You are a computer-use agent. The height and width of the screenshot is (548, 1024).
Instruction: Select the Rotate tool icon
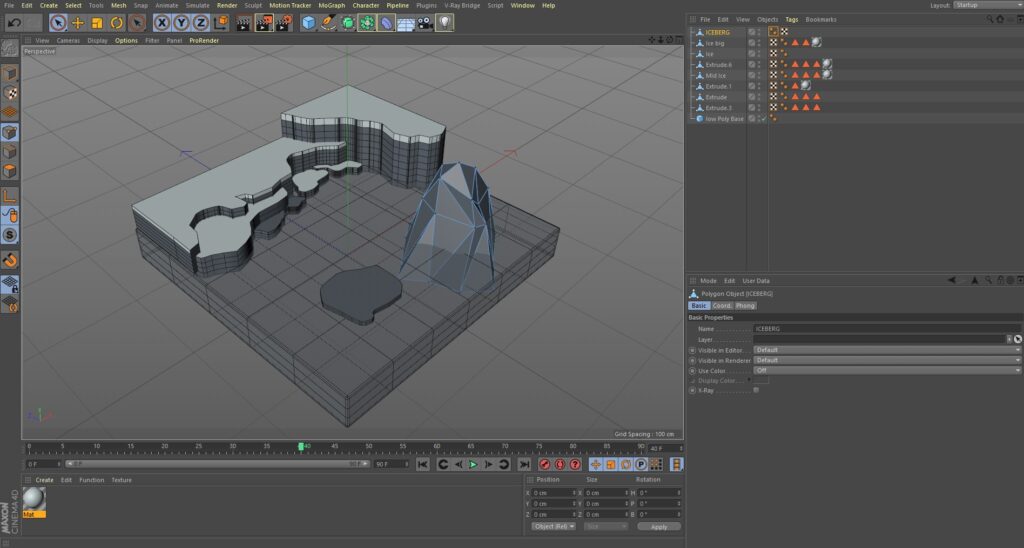pyautogui.click(x=117, y=22)
